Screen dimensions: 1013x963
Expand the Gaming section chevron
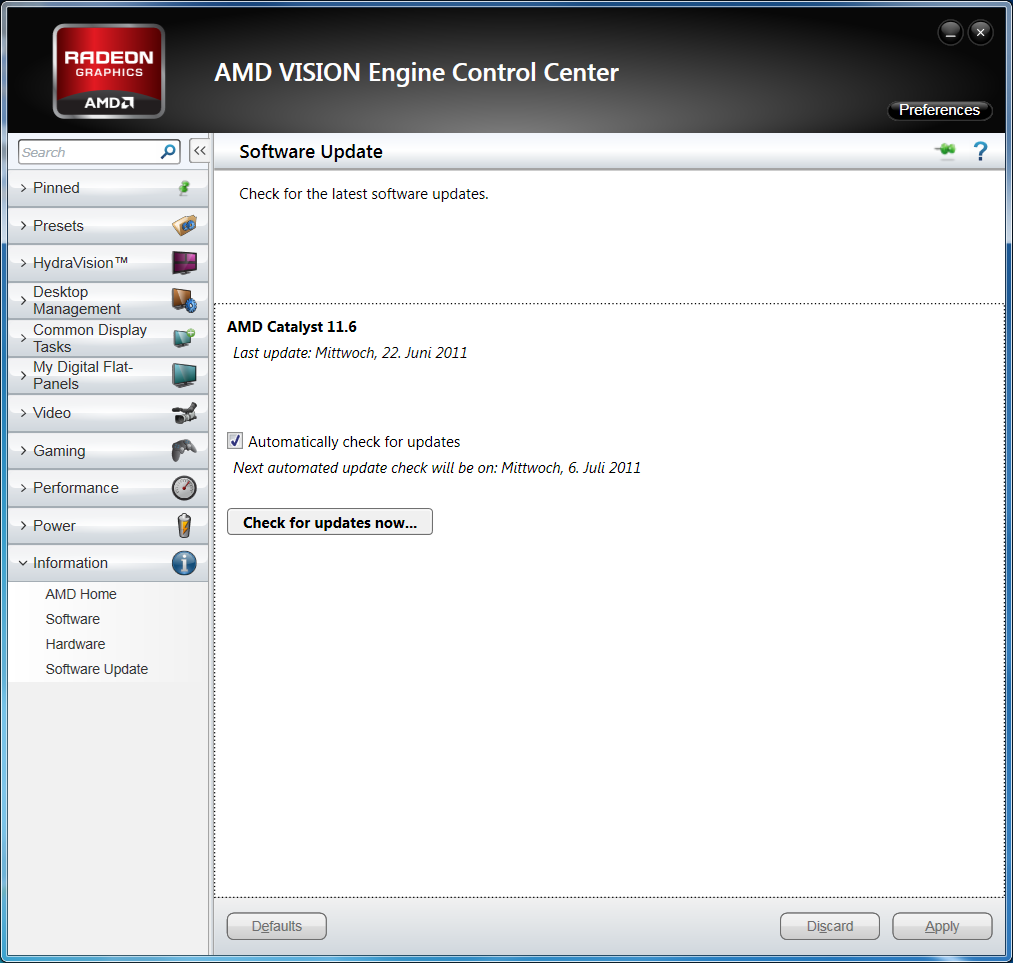[23, 451]
